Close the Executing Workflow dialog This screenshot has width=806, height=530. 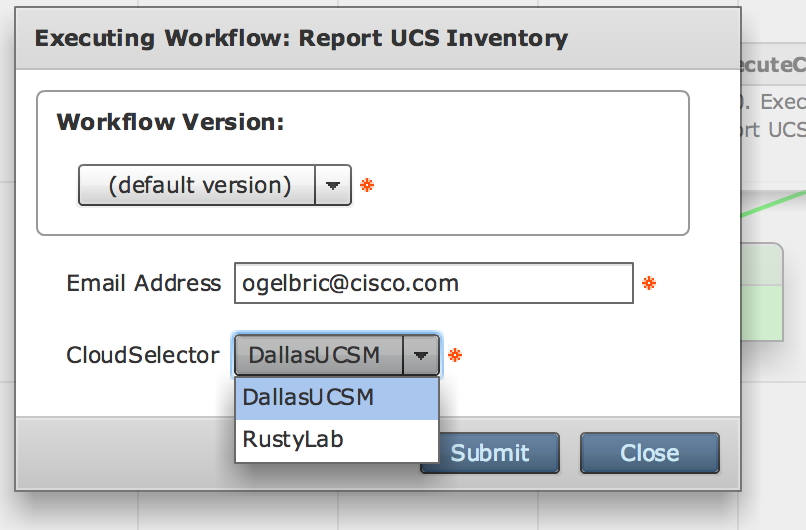point(650,453)
